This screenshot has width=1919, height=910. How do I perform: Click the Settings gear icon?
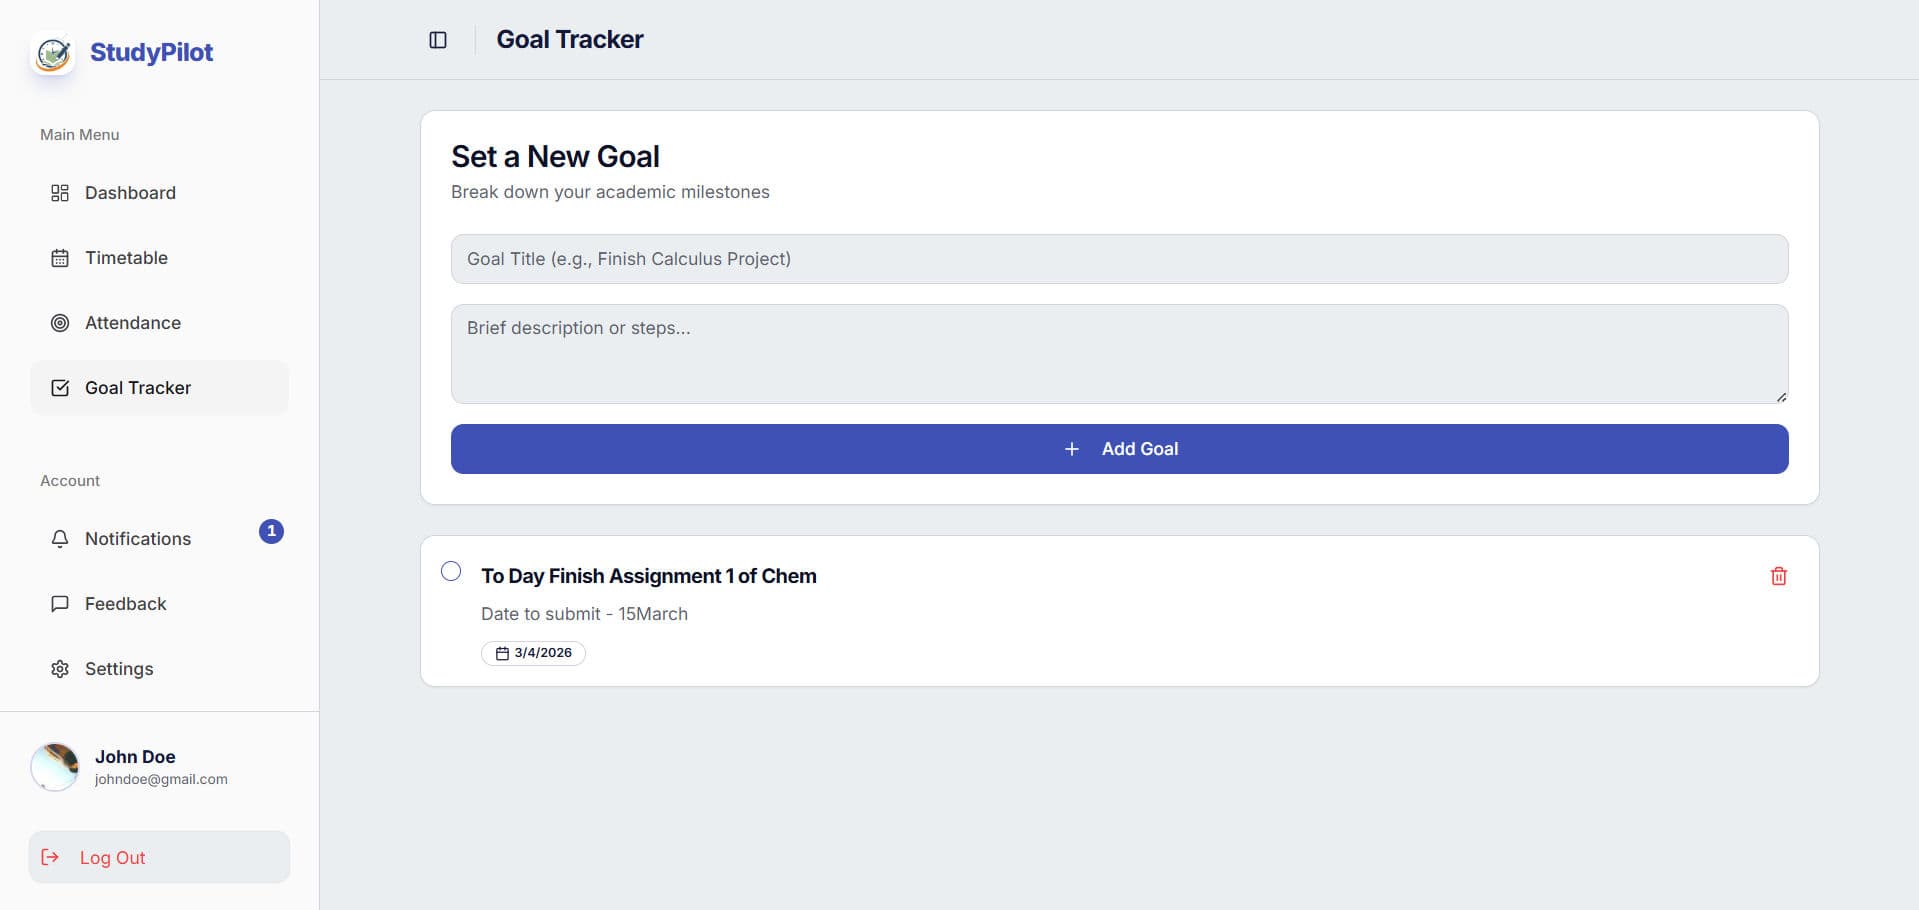[60, 669]
